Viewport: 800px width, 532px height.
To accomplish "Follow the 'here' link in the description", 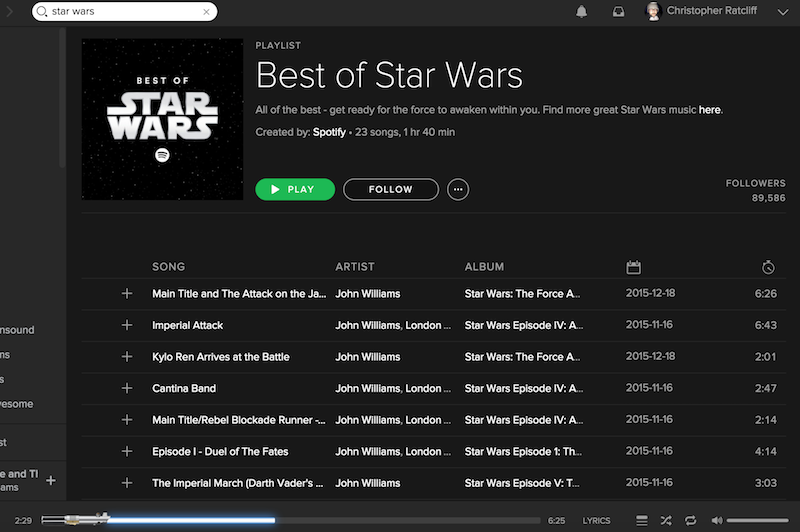I will 710,110.
